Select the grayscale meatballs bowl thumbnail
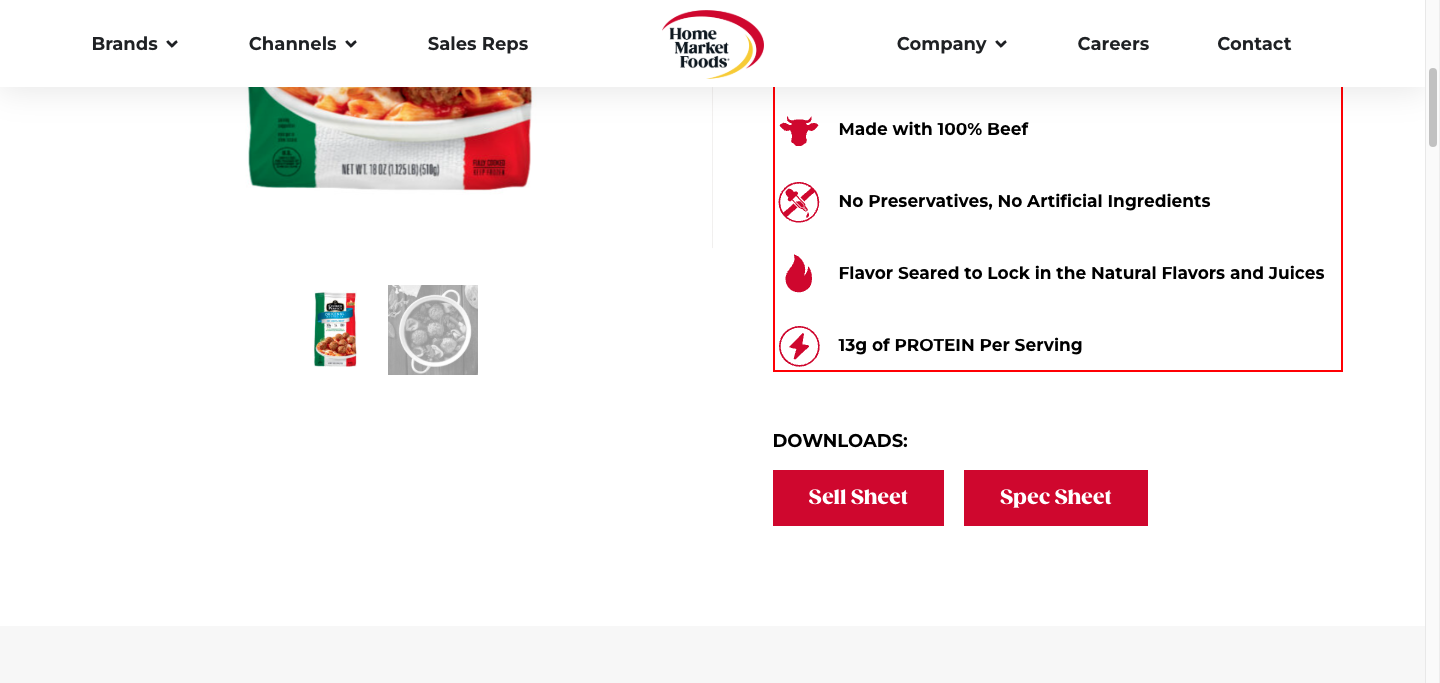 tap(433, 330)
